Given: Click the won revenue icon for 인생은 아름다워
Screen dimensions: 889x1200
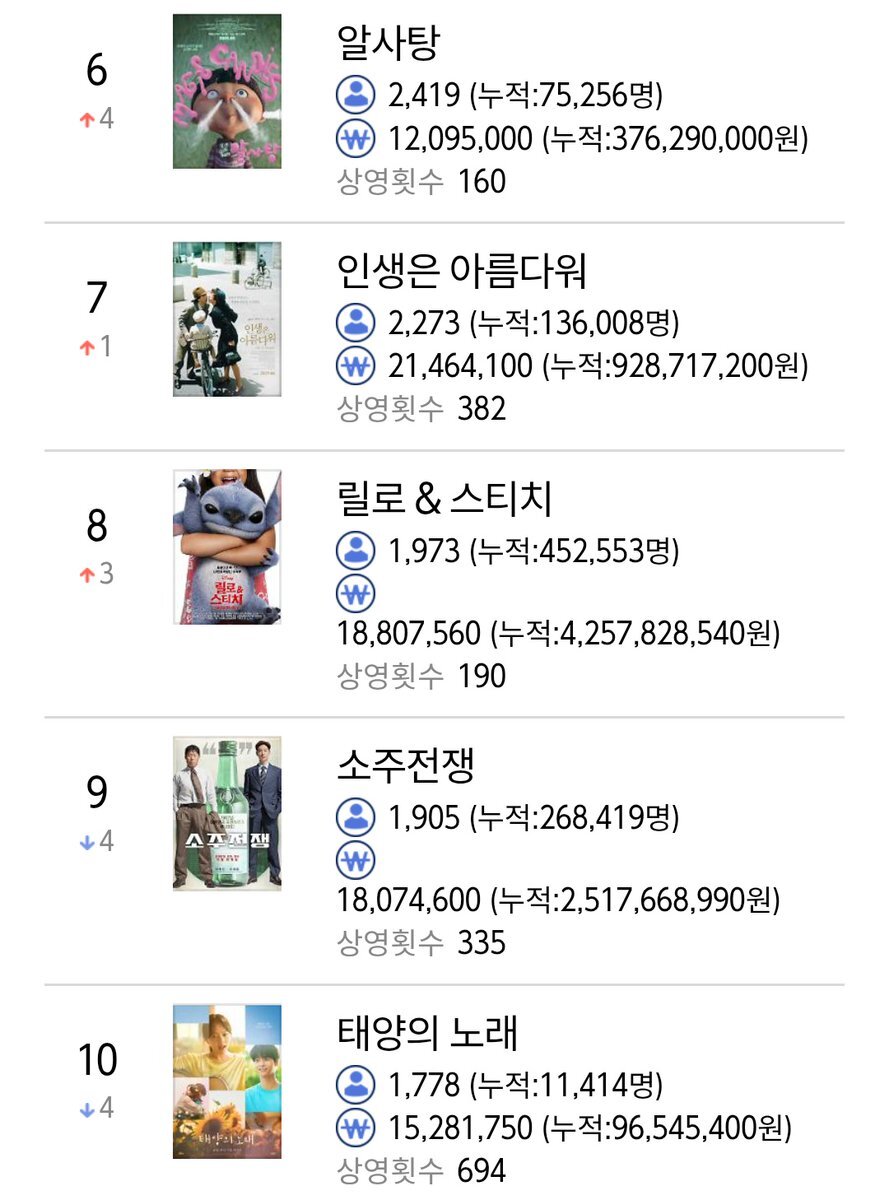Looking at the screenshot, I should 355,366.
